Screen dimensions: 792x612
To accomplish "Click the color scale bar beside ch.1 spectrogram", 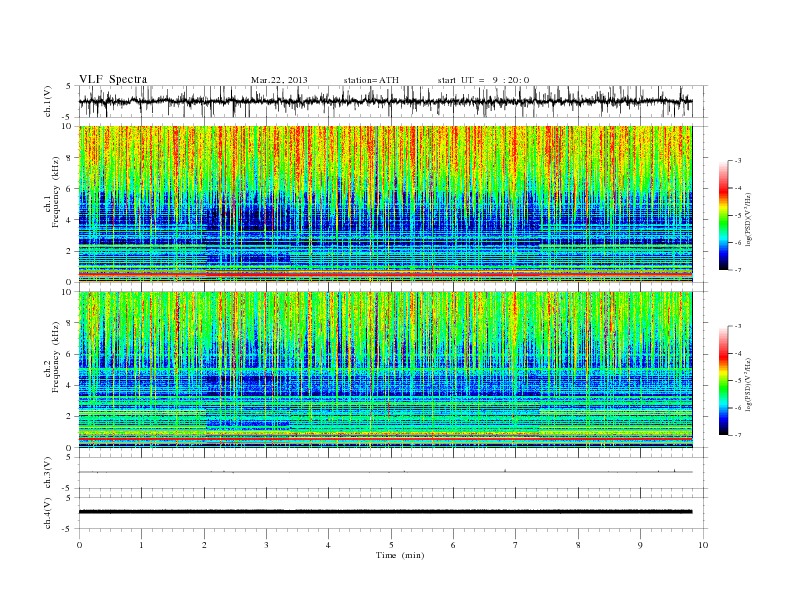I will [723, 215].
